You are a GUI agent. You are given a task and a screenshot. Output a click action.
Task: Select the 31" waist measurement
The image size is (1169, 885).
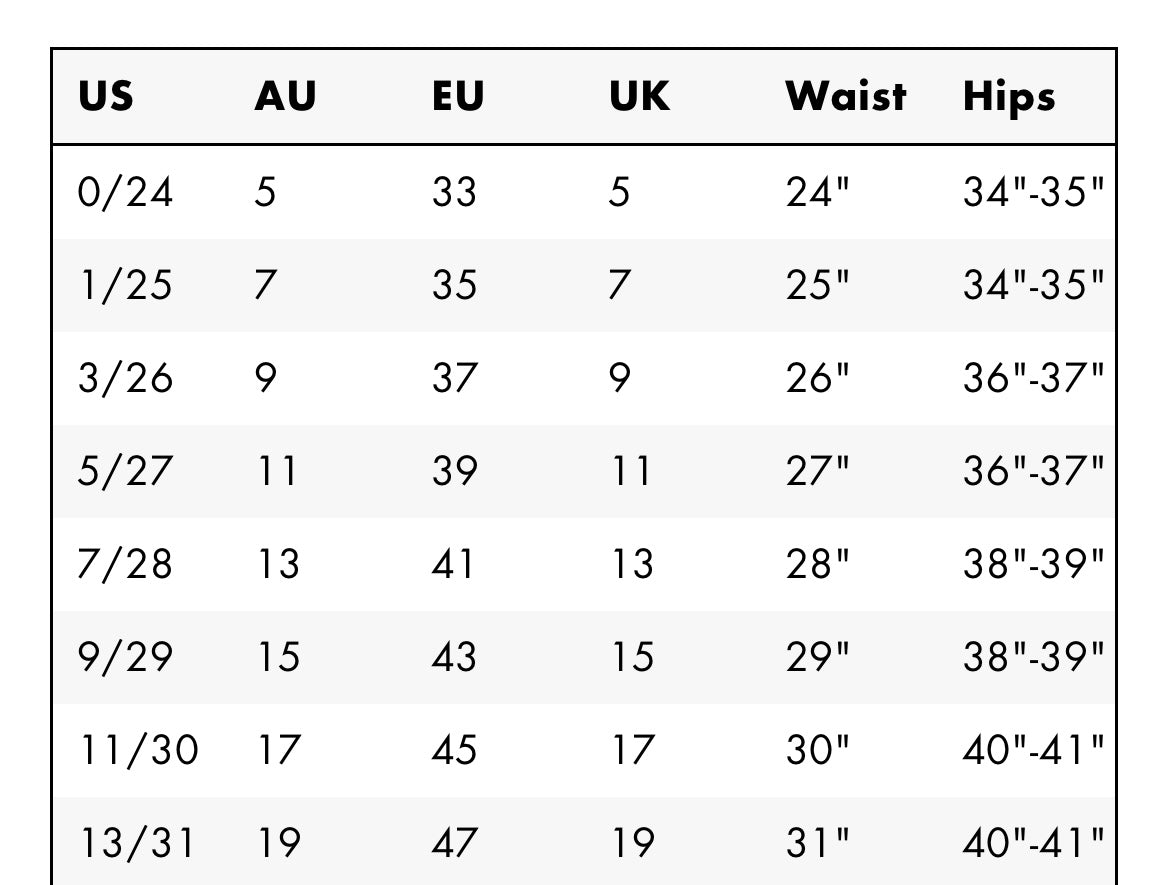(817, 843)
